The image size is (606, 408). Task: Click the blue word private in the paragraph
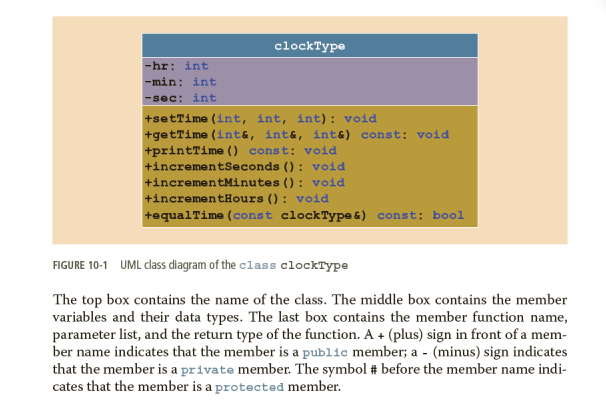[x=207, y=370]
